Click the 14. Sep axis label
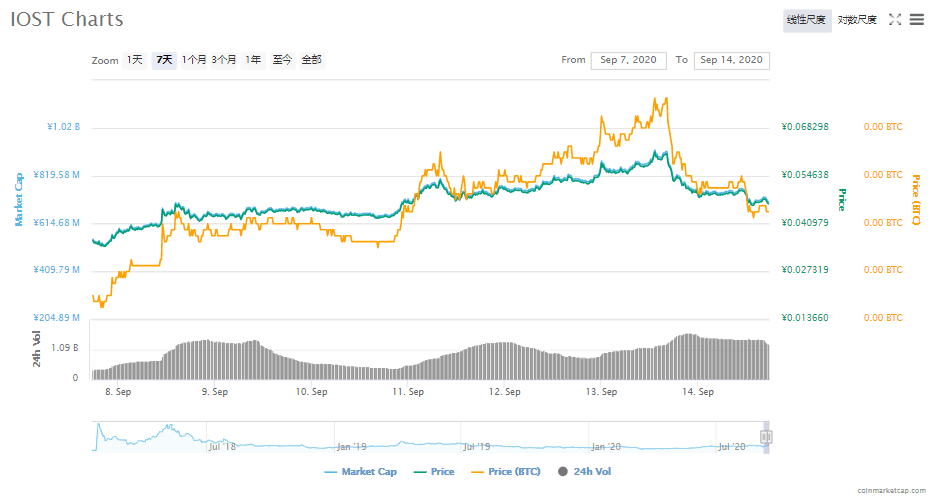Screen dimensions: 933x497 698,392
